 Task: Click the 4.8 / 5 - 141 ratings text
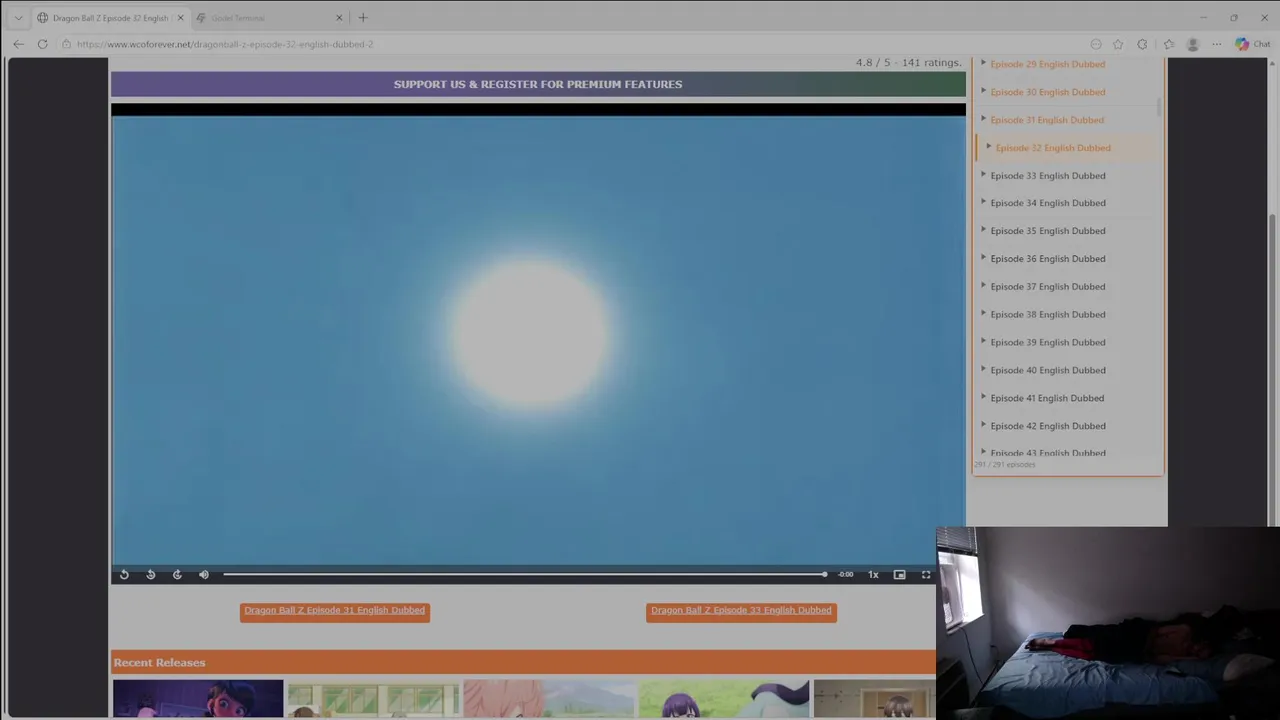point(908,63)
